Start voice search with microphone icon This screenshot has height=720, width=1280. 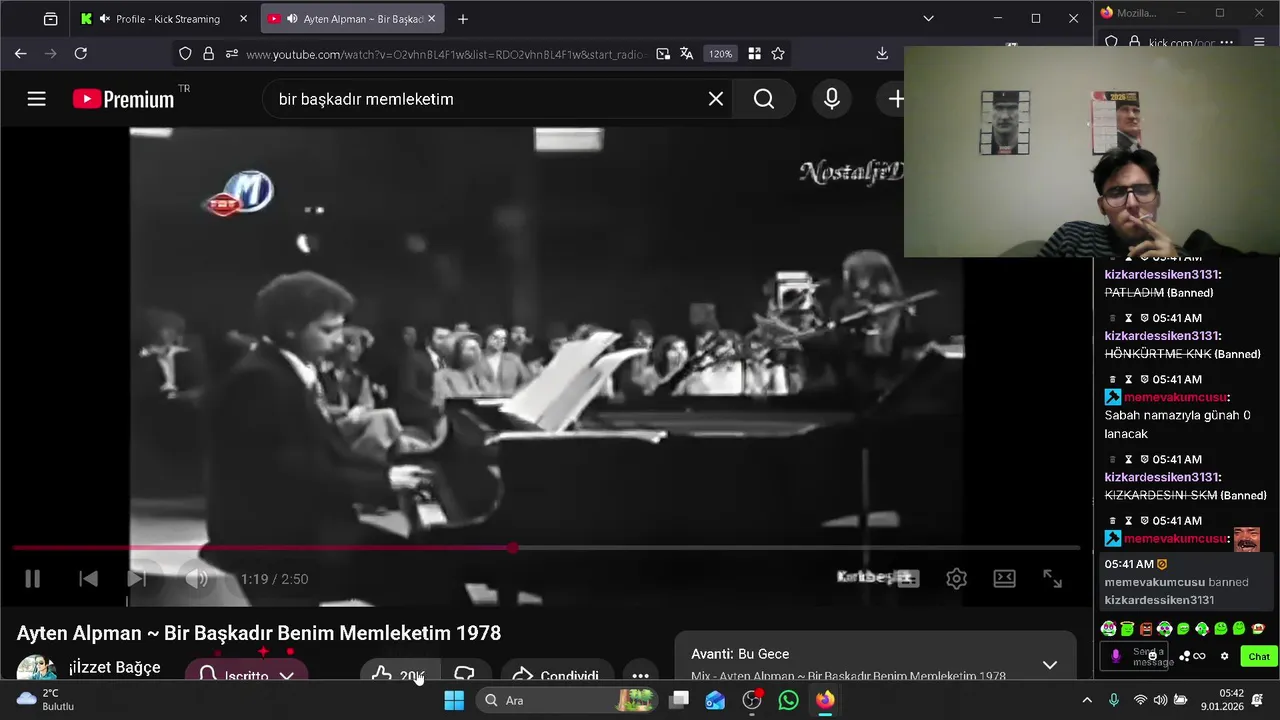(832, 99)
